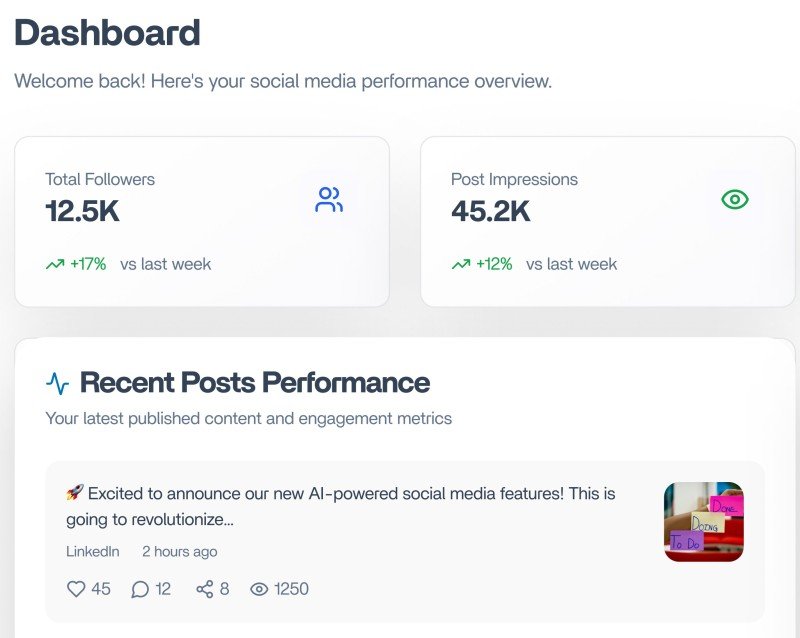Click the followers upward trend arrow icon

coord(55,265)
